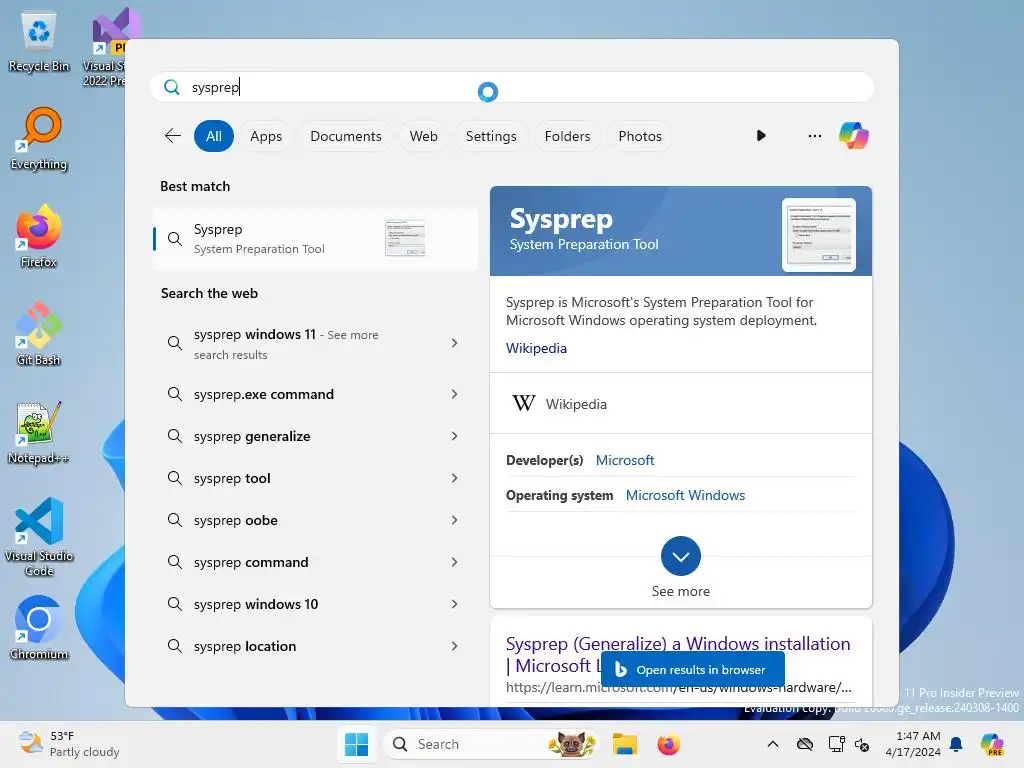Viewport: 1024px width, 768px height.
Task: Switch to the Apps filter tab
Action: (x=266, y=136)
